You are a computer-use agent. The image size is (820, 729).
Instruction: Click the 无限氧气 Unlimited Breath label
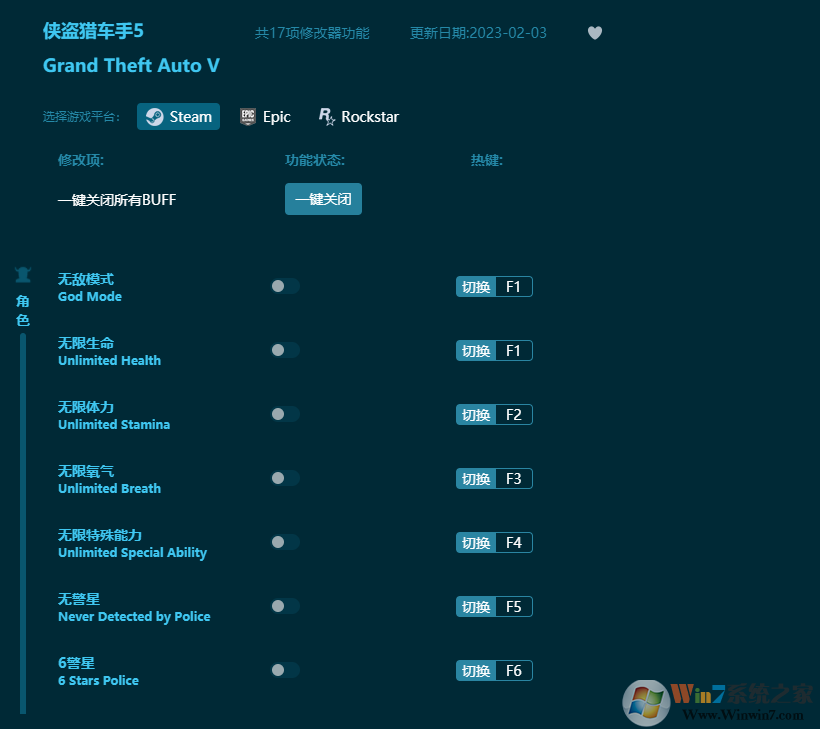tap(109, 480)
